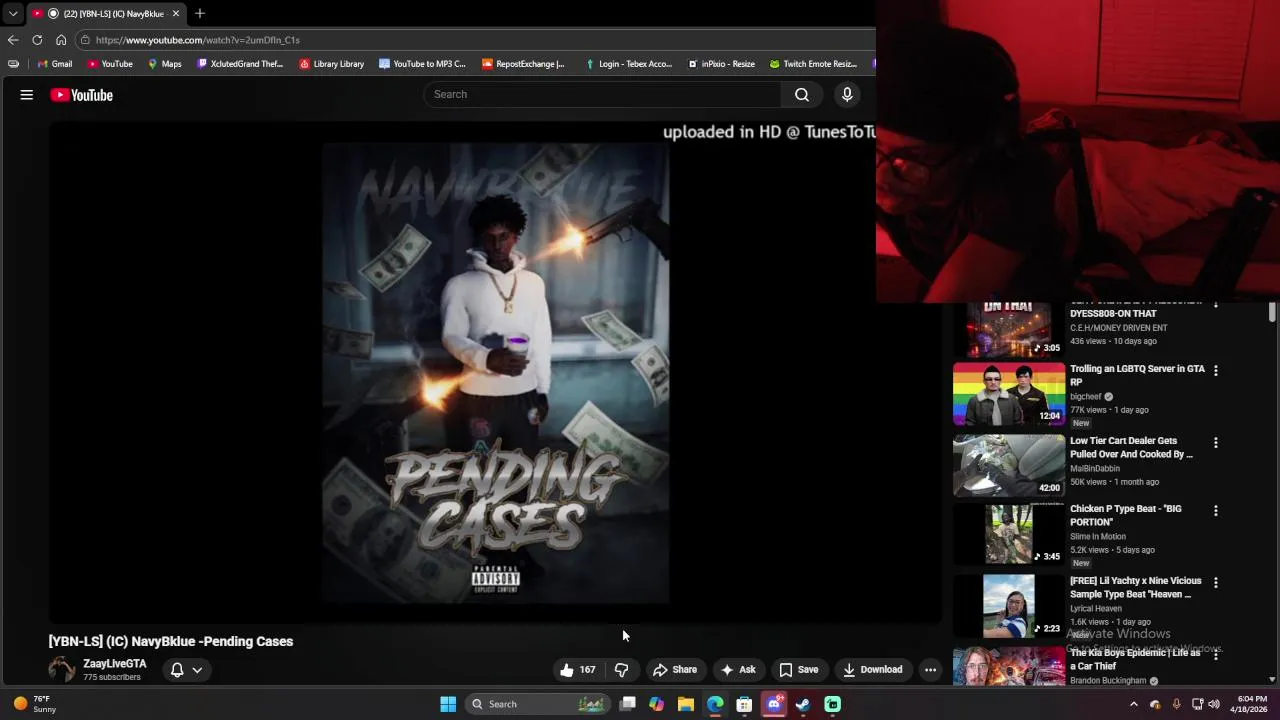Open Login - Tebex Account bookmark
The width and height of the screenshot is (1280, 720).
[628, 64]
